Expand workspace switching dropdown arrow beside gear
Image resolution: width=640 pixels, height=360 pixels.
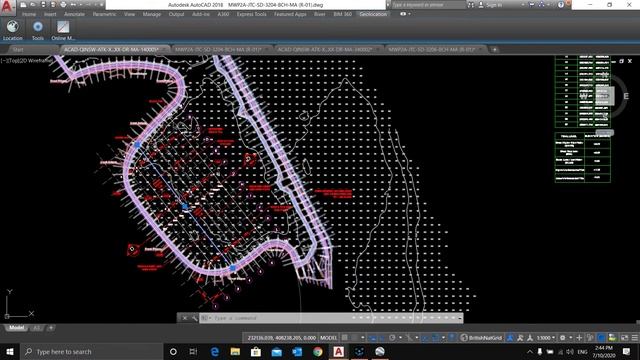coord(571,338)
